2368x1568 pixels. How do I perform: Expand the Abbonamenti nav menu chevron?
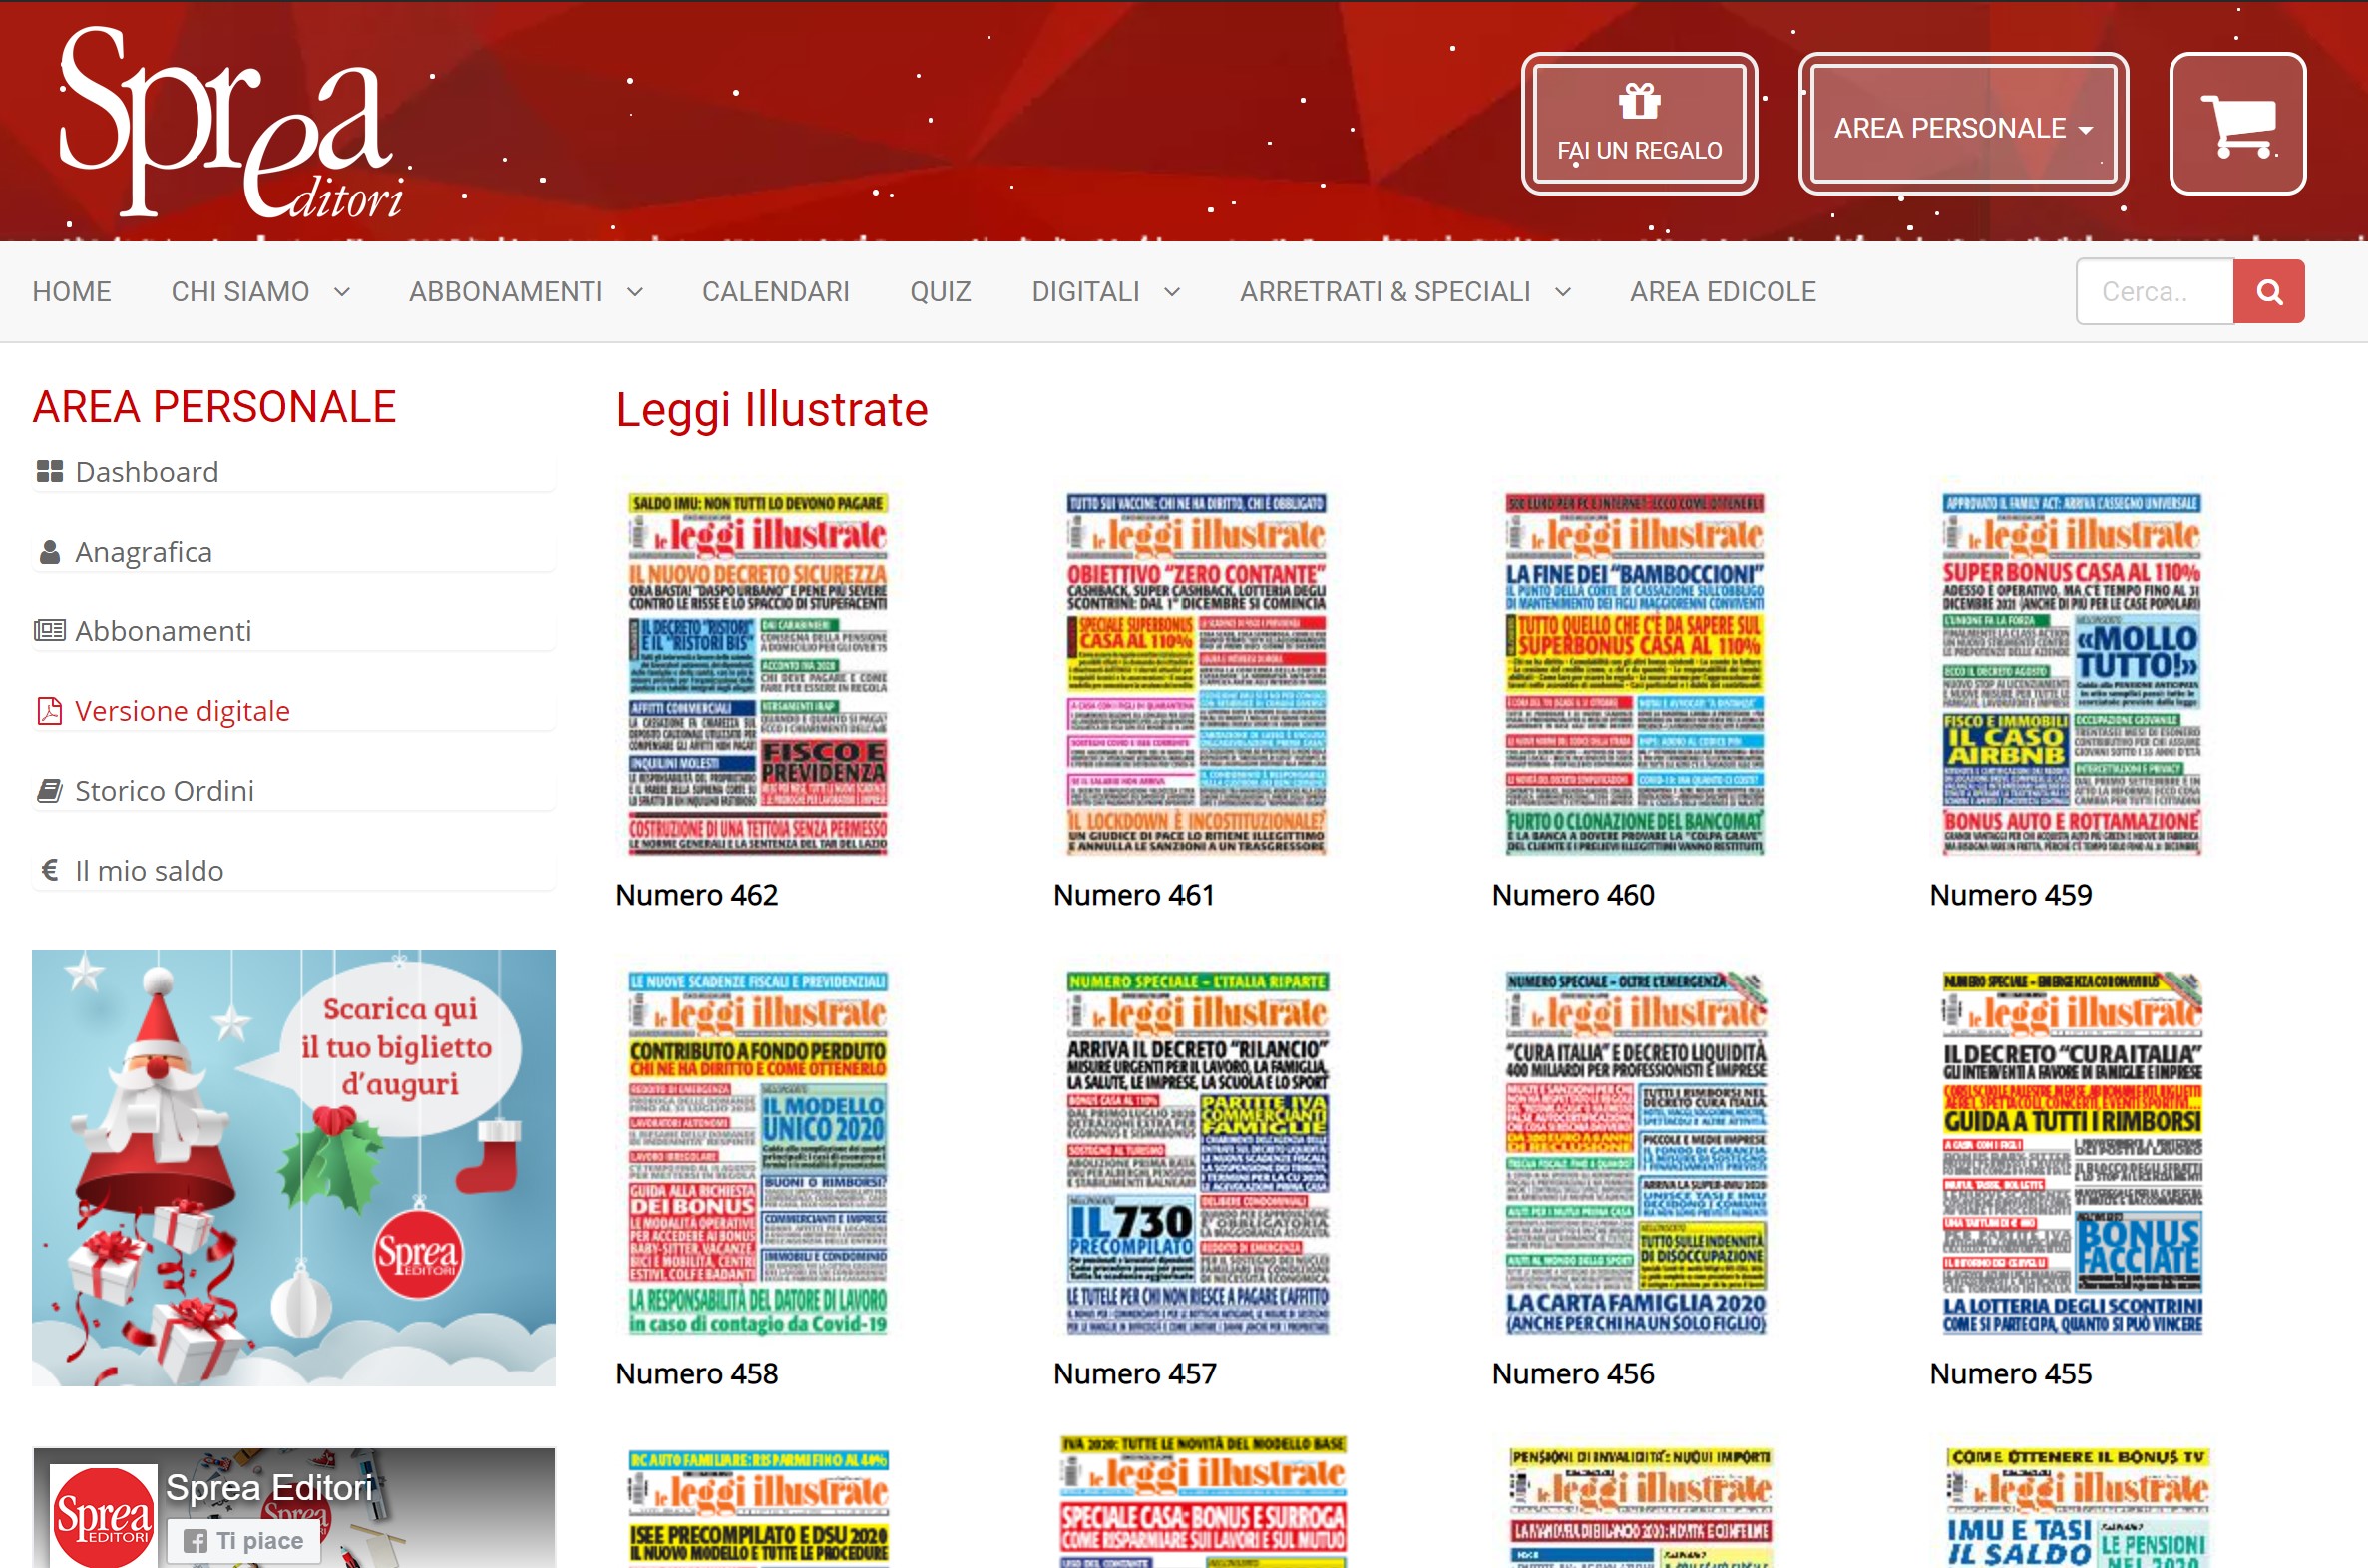click(x=635, y=292)
